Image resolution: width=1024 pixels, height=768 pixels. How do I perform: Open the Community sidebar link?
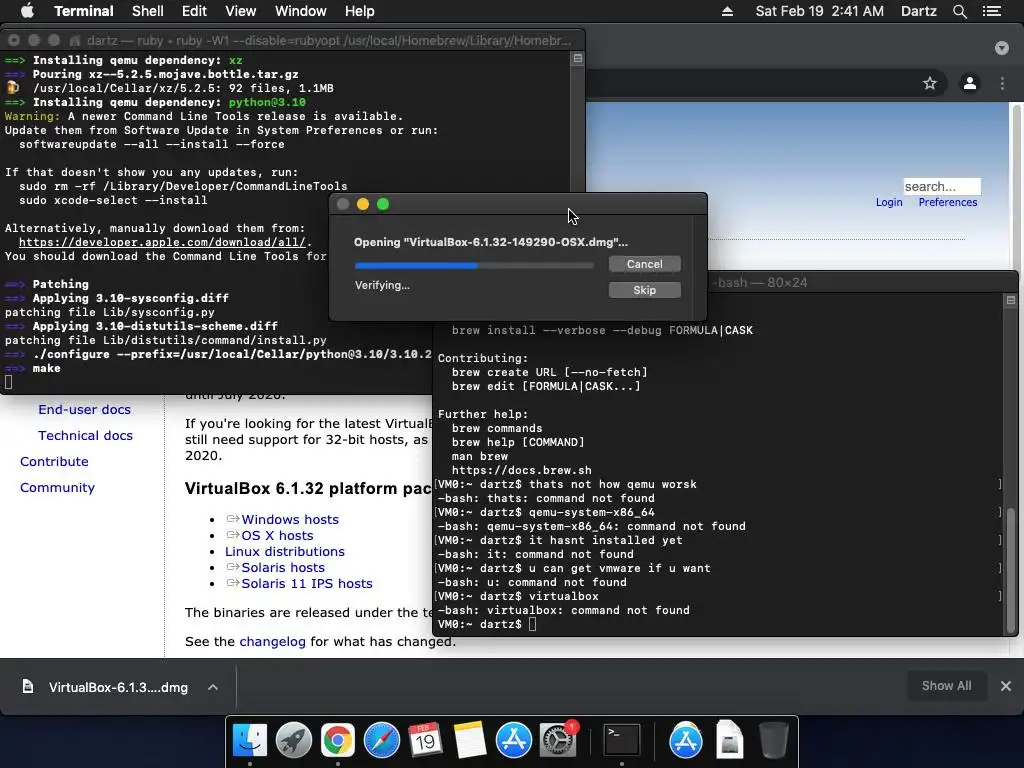pos(57,488)
